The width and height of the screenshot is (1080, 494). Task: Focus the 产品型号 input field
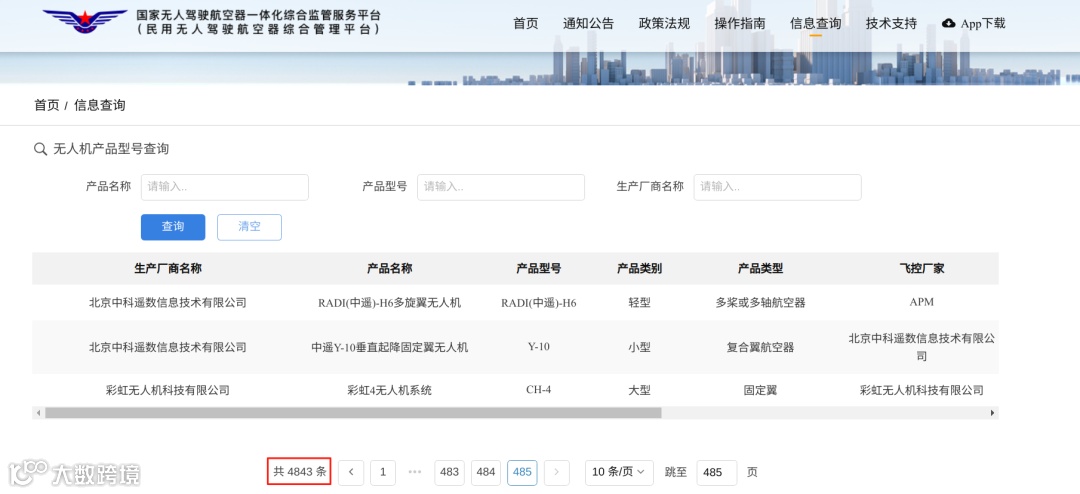[501, 187]
